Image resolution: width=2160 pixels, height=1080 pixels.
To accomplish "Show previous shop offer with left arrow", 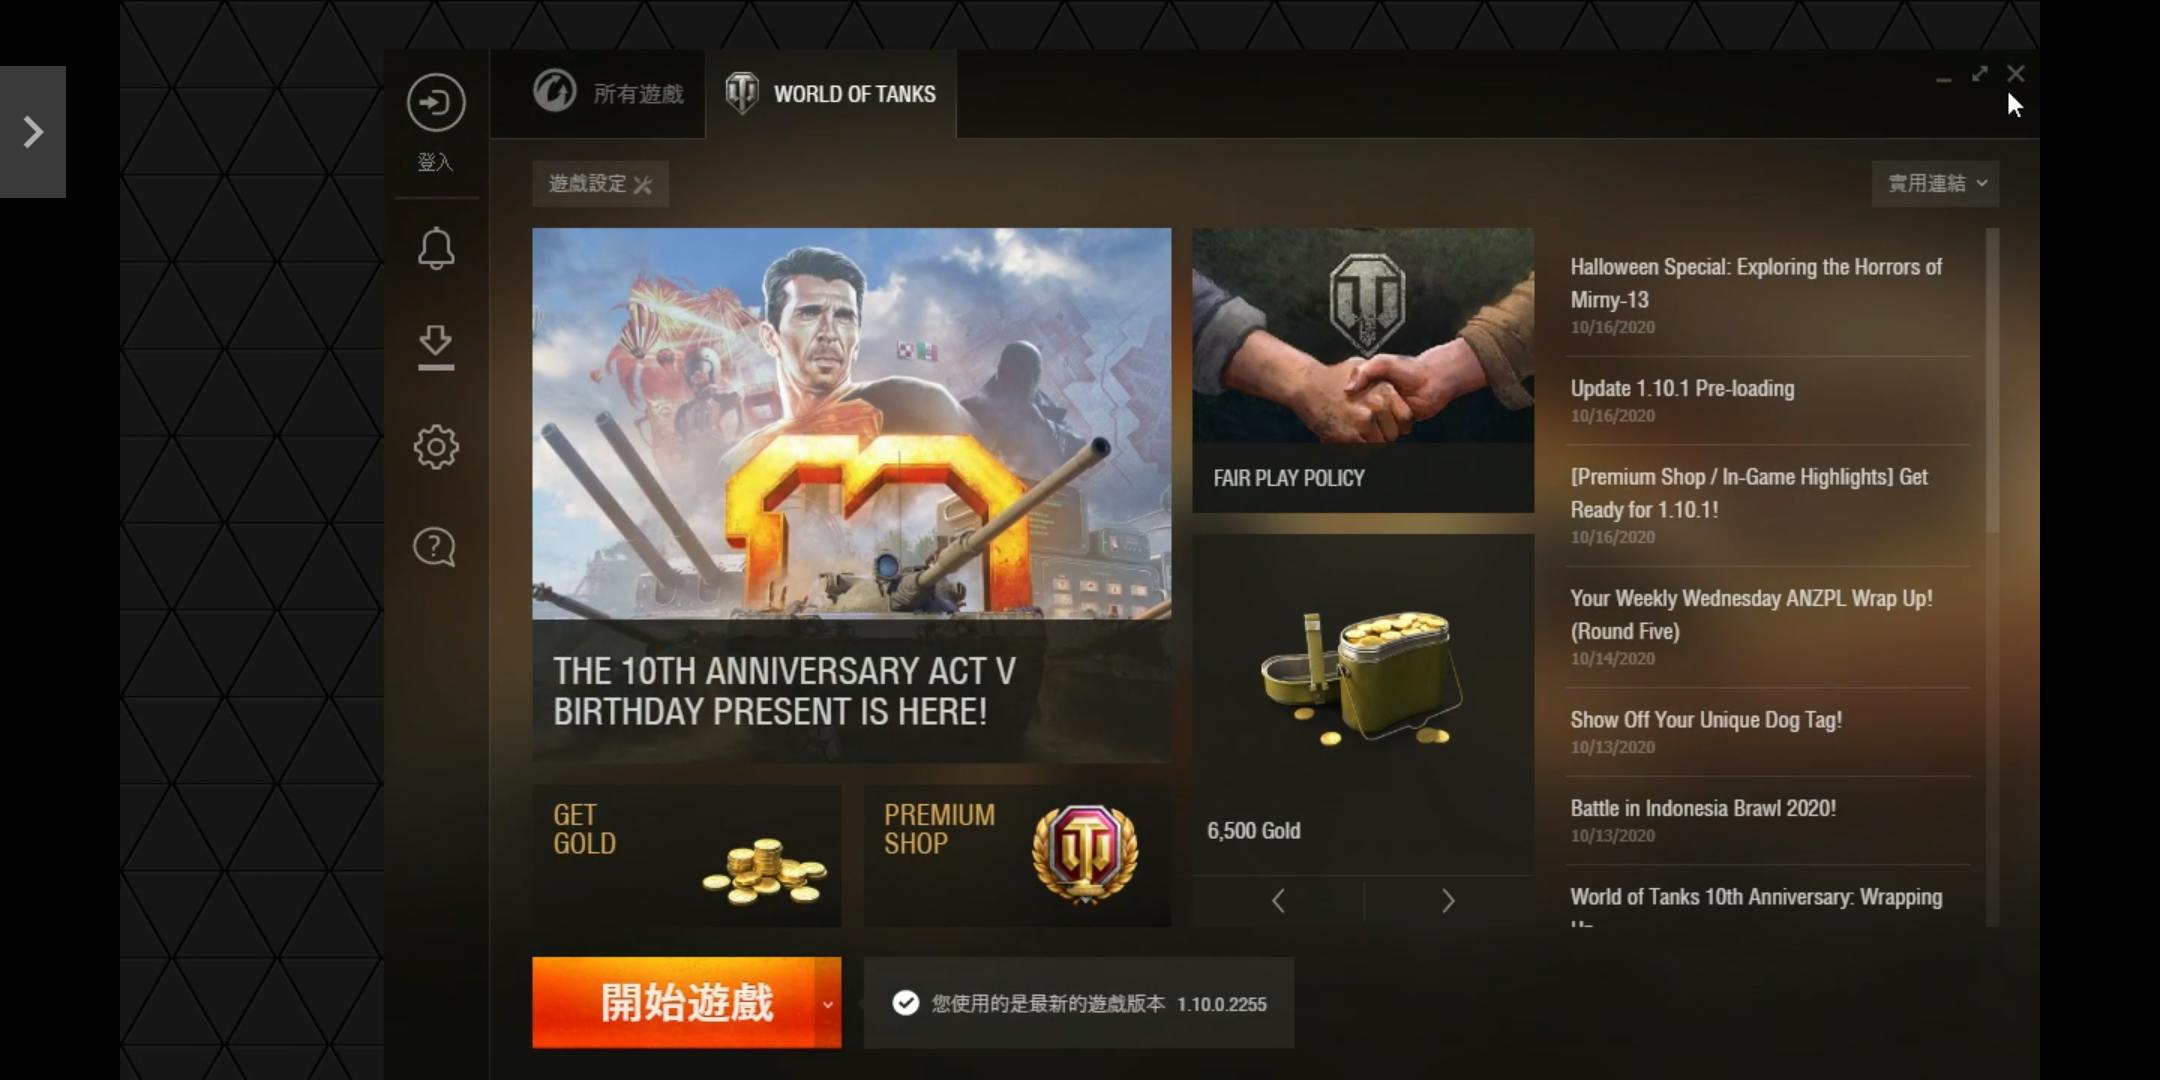I will coord(1278,901).
